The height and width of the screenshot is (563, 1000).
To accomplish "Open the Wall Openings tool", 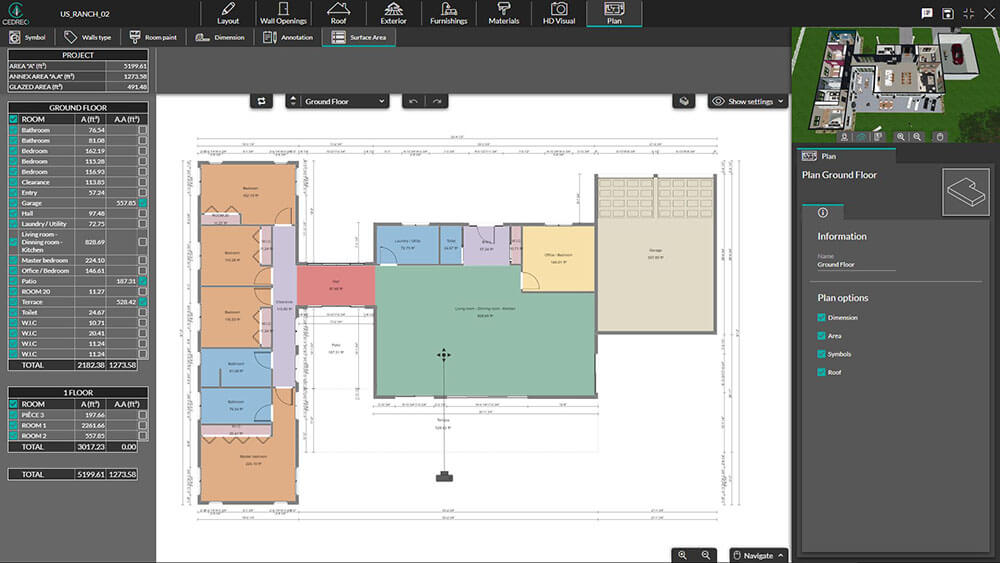I will pyautogui.click(x=283, y=13).
